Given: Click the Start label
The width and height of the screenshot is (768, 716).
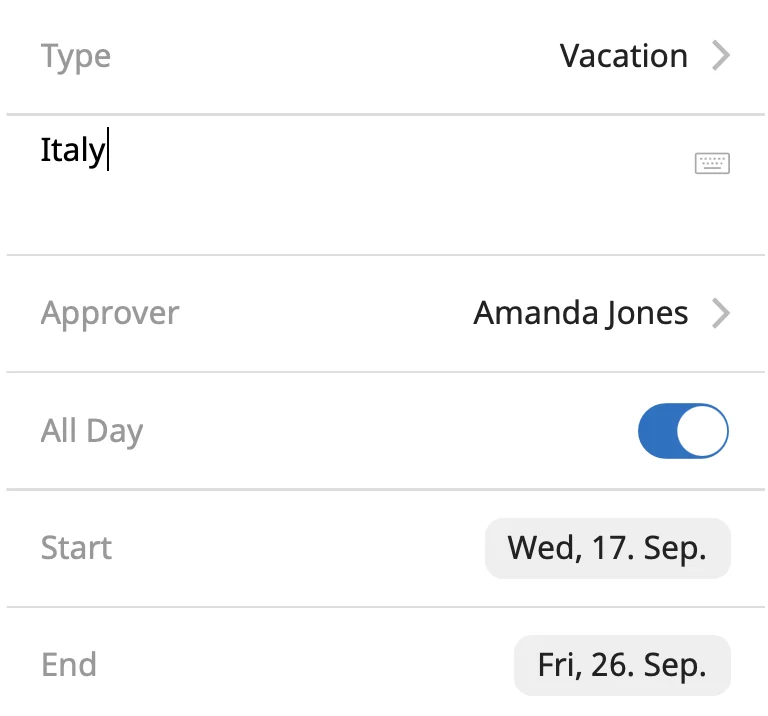Looking at the screenshot, I should [x=76, y=548].
